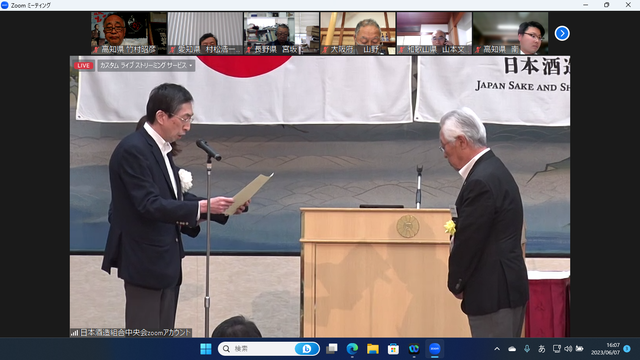Toggle the Japanese IME あ input mode
The width and height of the screenshot is (640, 360).
click(542, 349)
